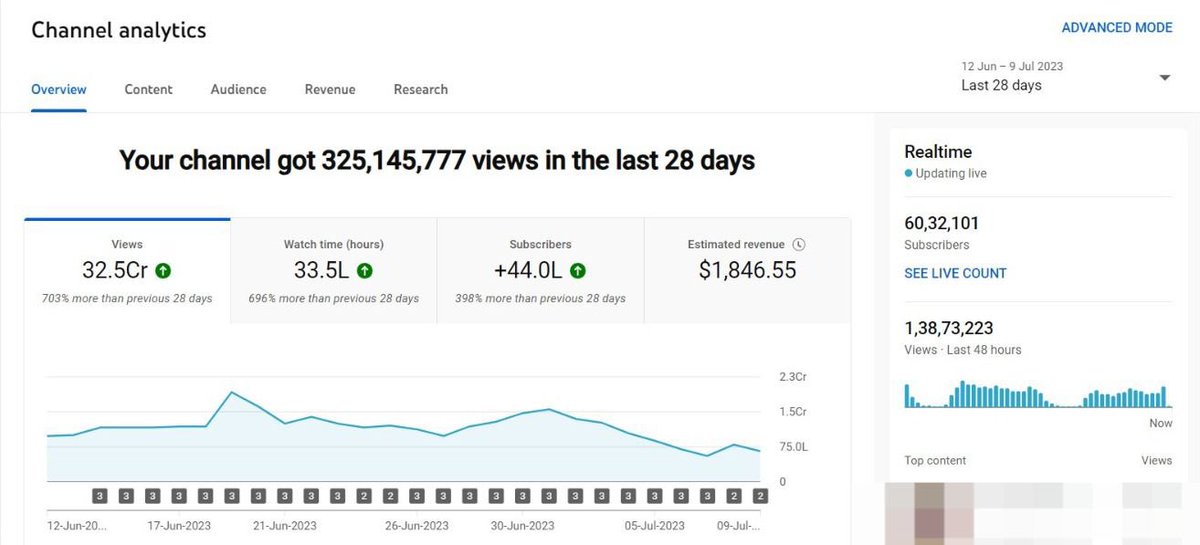
Task: Select the Research tab
Action: pyautogui.click(x=420, y=89)
